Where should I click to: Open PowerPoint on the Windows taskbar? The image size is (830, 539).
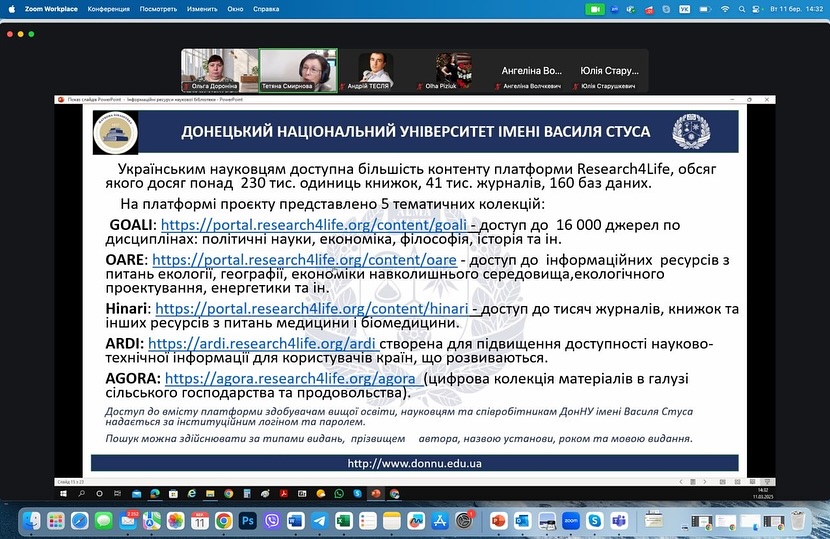click(x=376, y=493)
